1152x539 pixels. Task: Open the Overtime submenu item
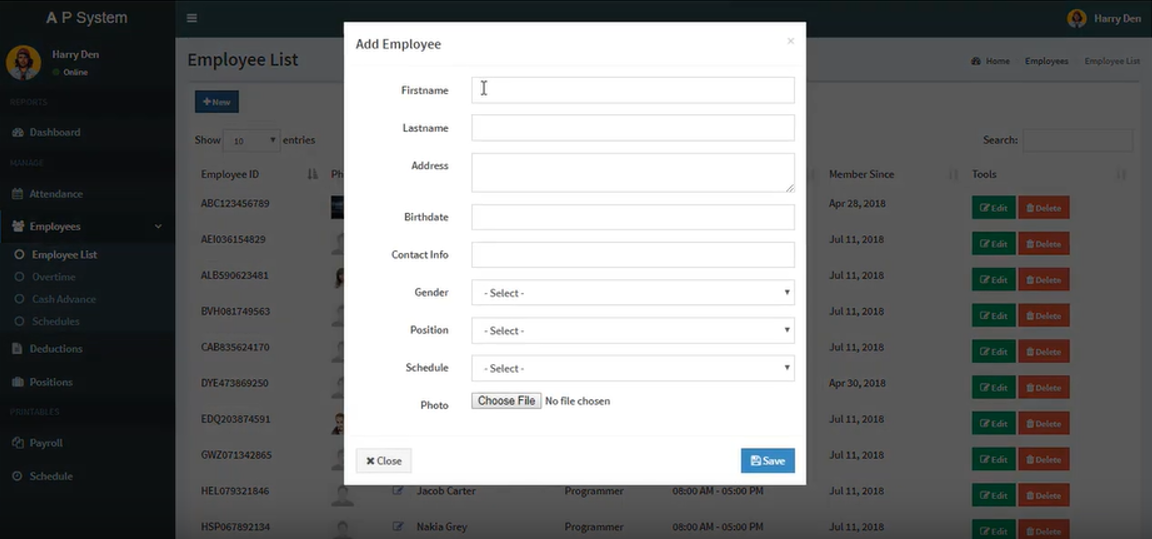click(54, 278)
